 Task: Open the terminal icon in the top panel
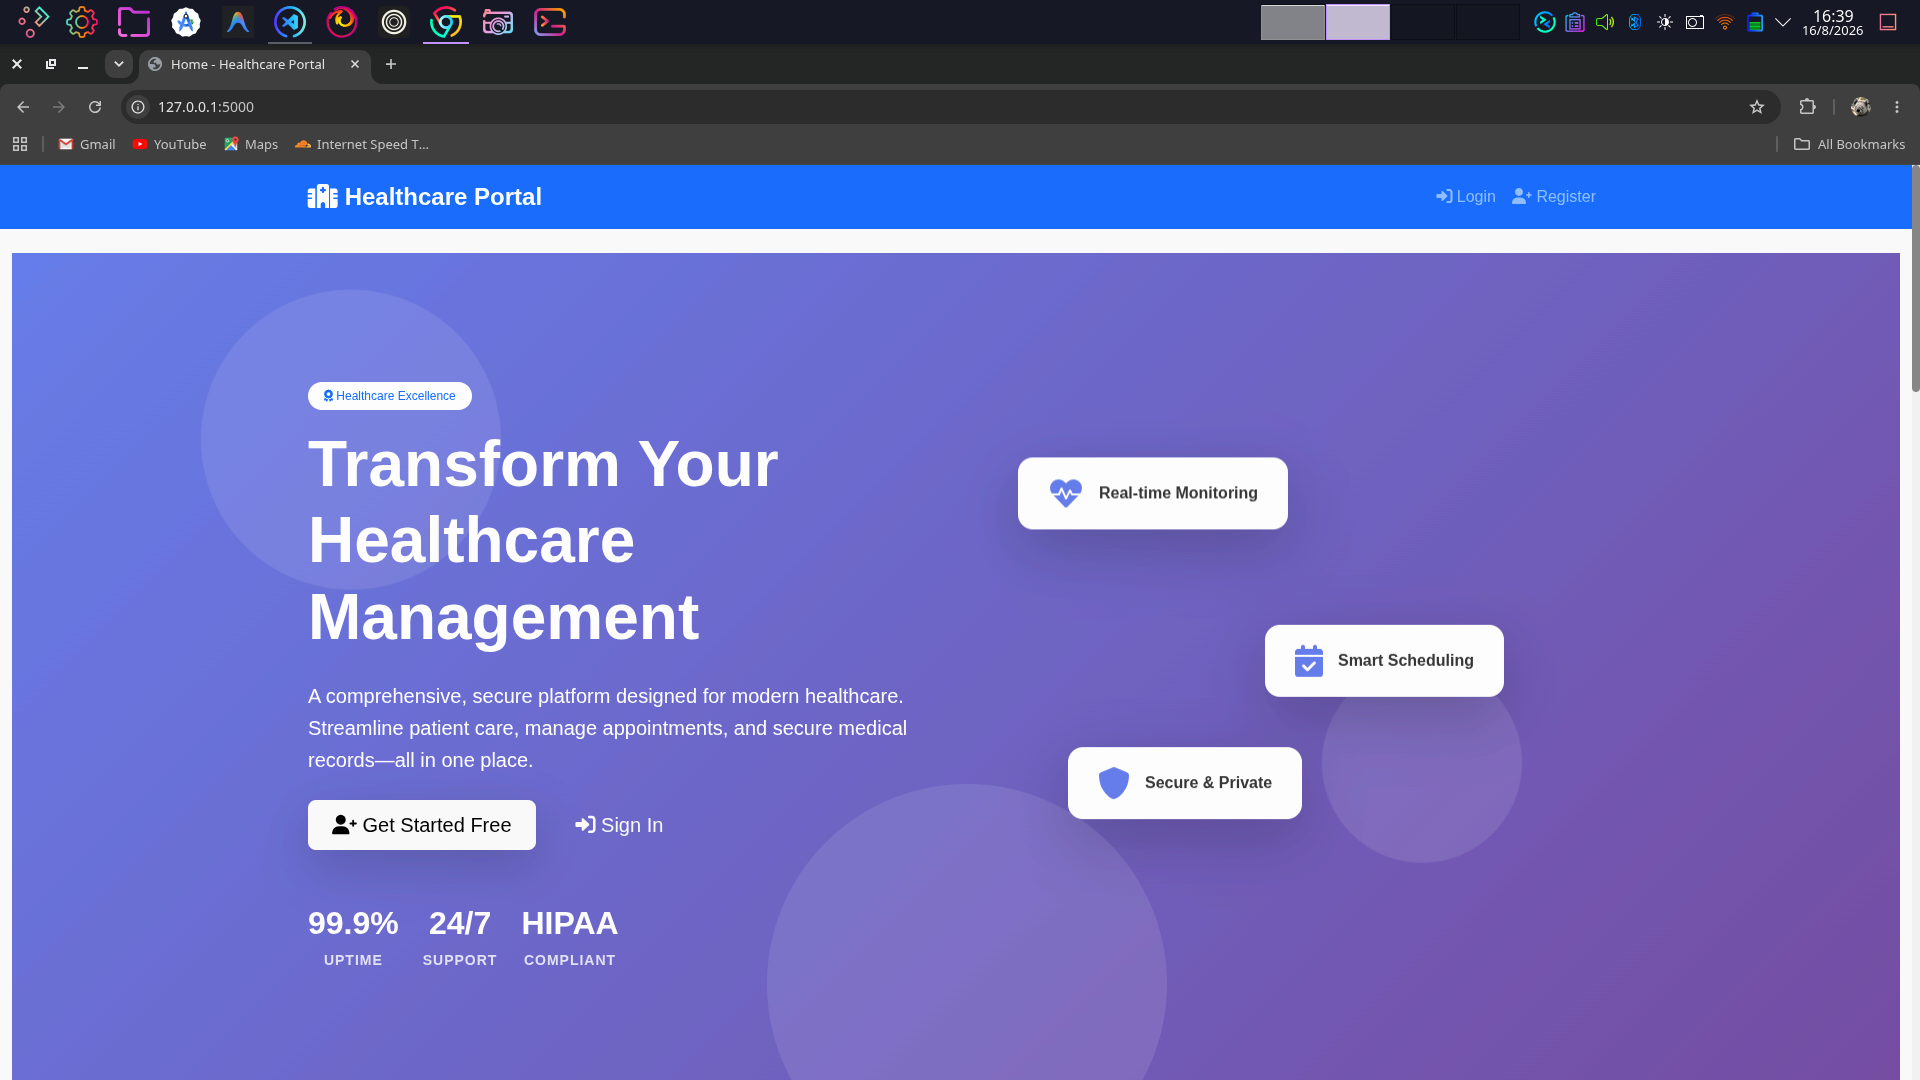point(550,22)
